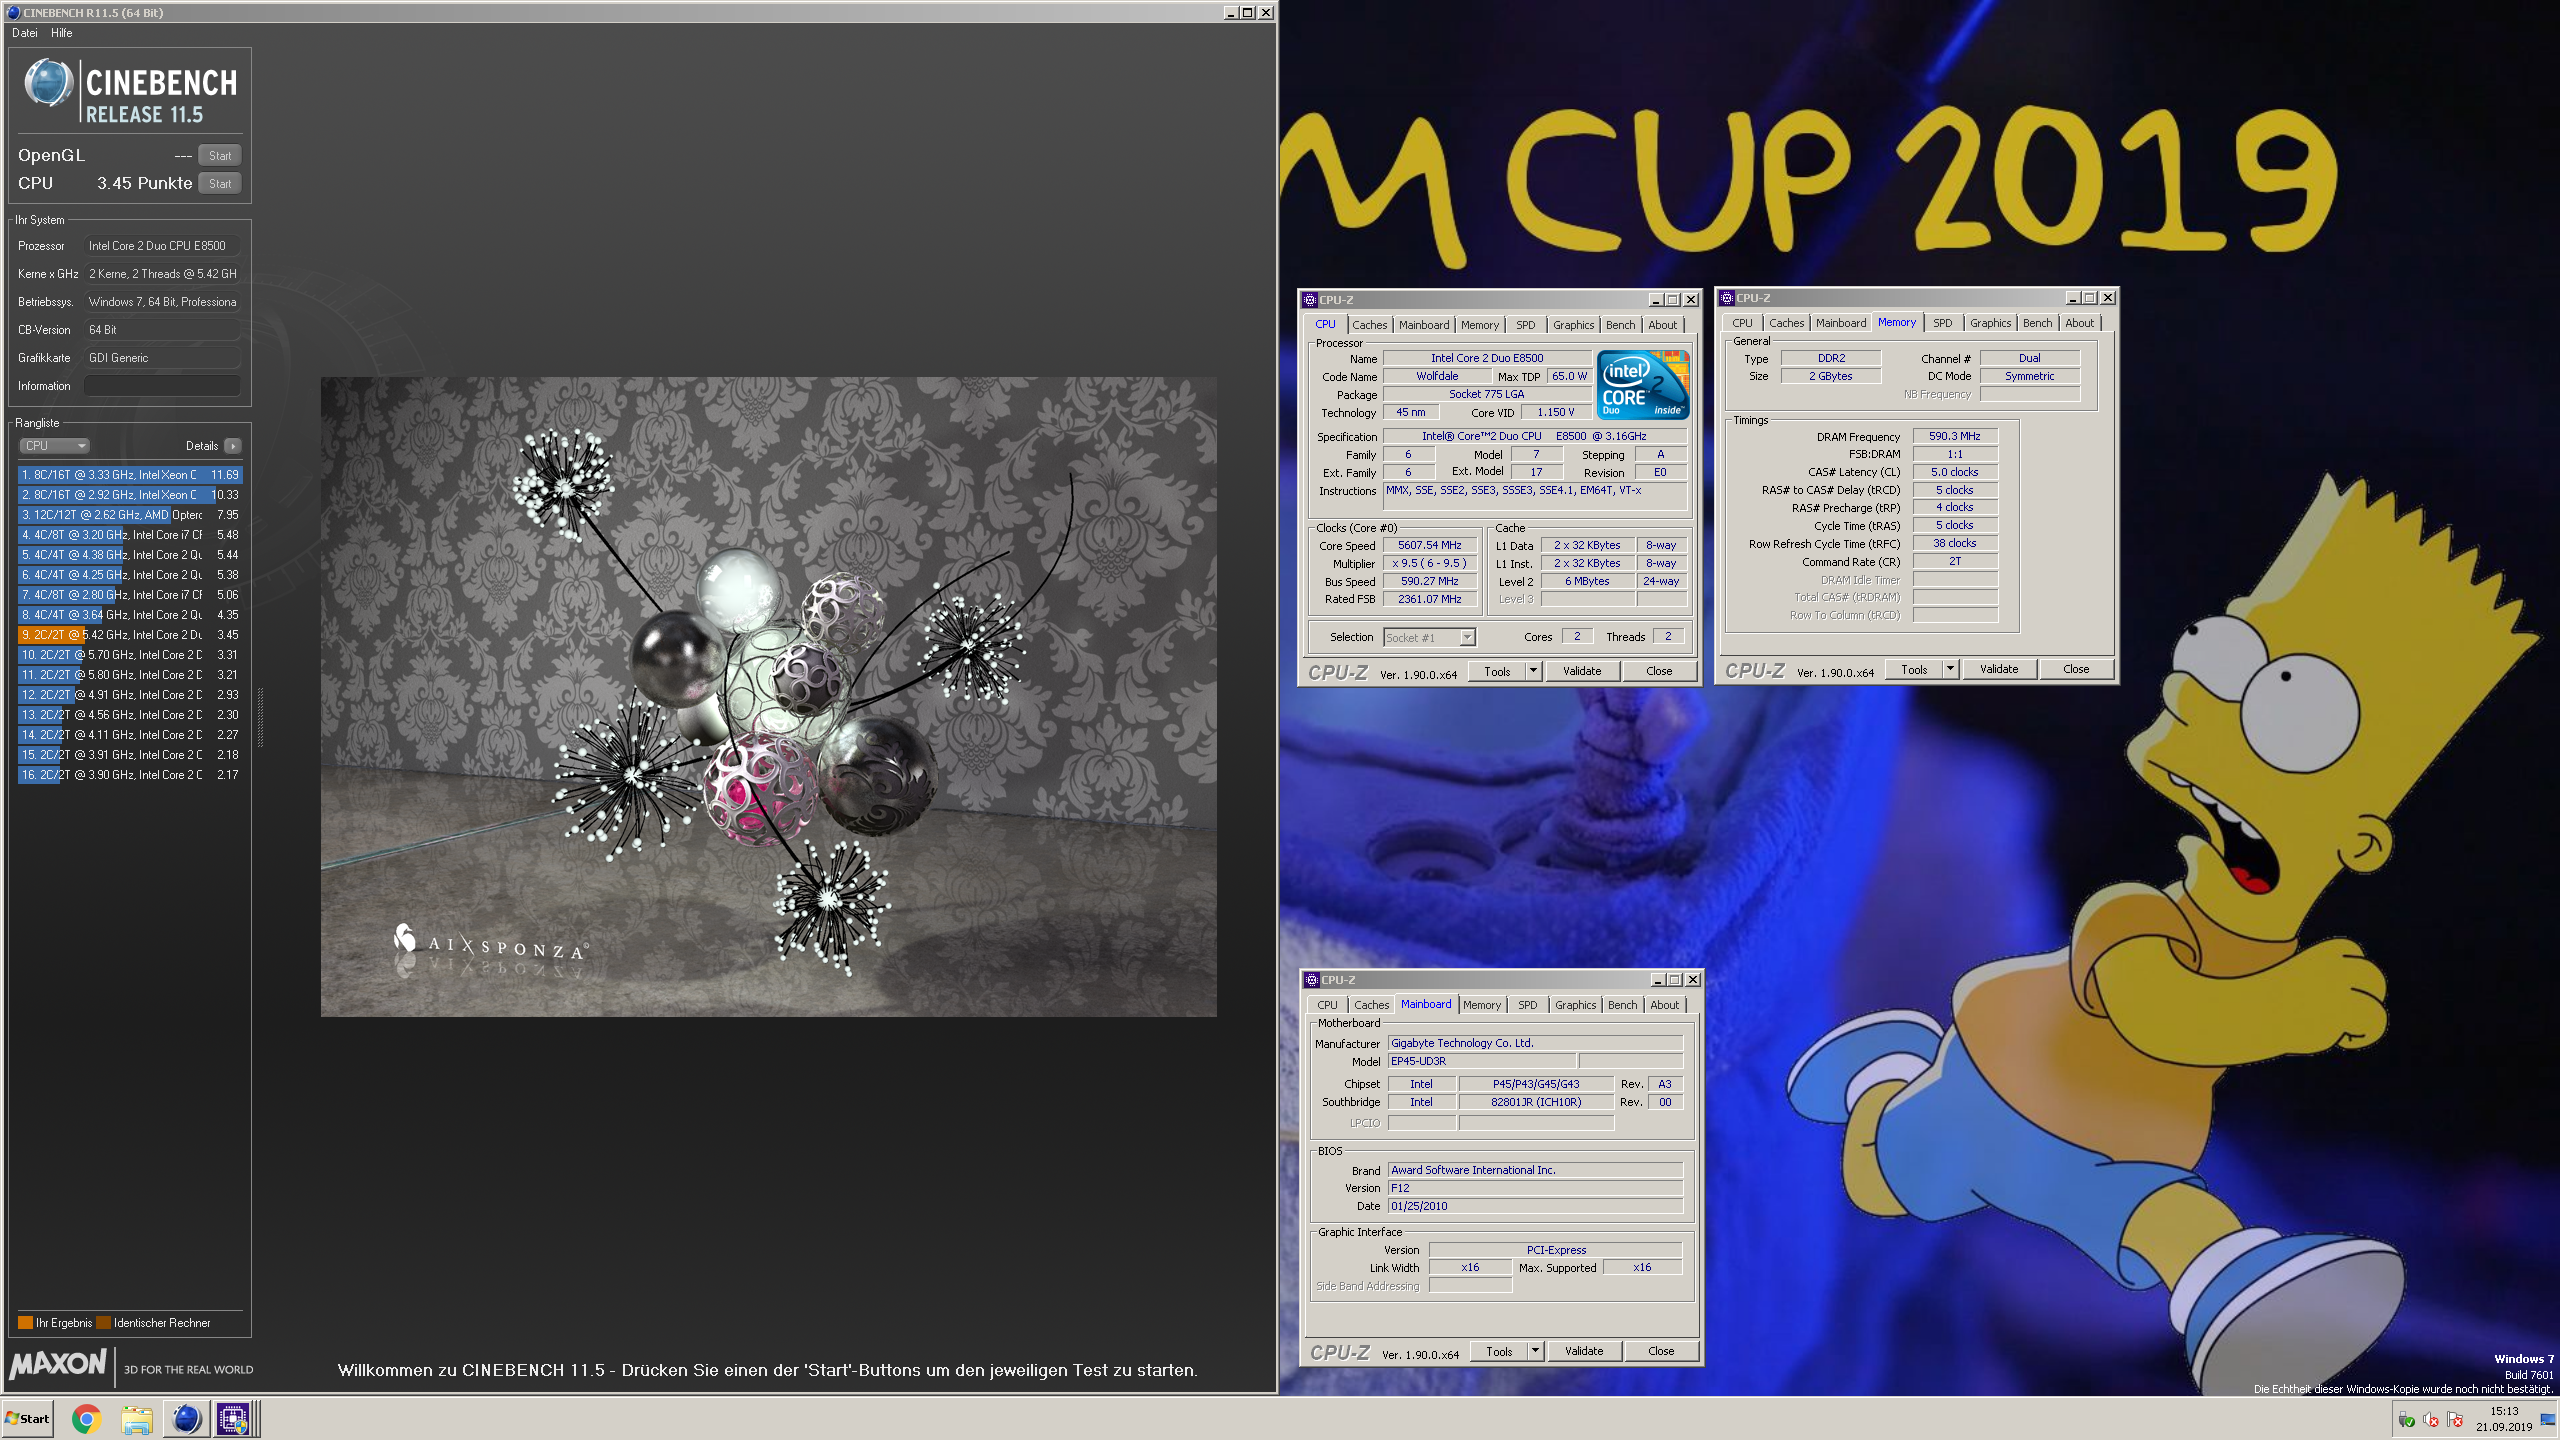
Task: Click Tools in CPU-Z Memory window
Action: tap(1914, 669)
